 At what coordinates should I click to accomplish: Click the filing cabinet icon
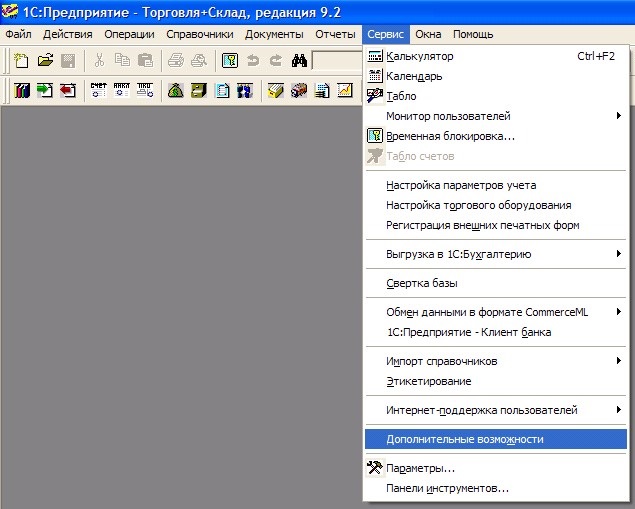pos(199,90)
